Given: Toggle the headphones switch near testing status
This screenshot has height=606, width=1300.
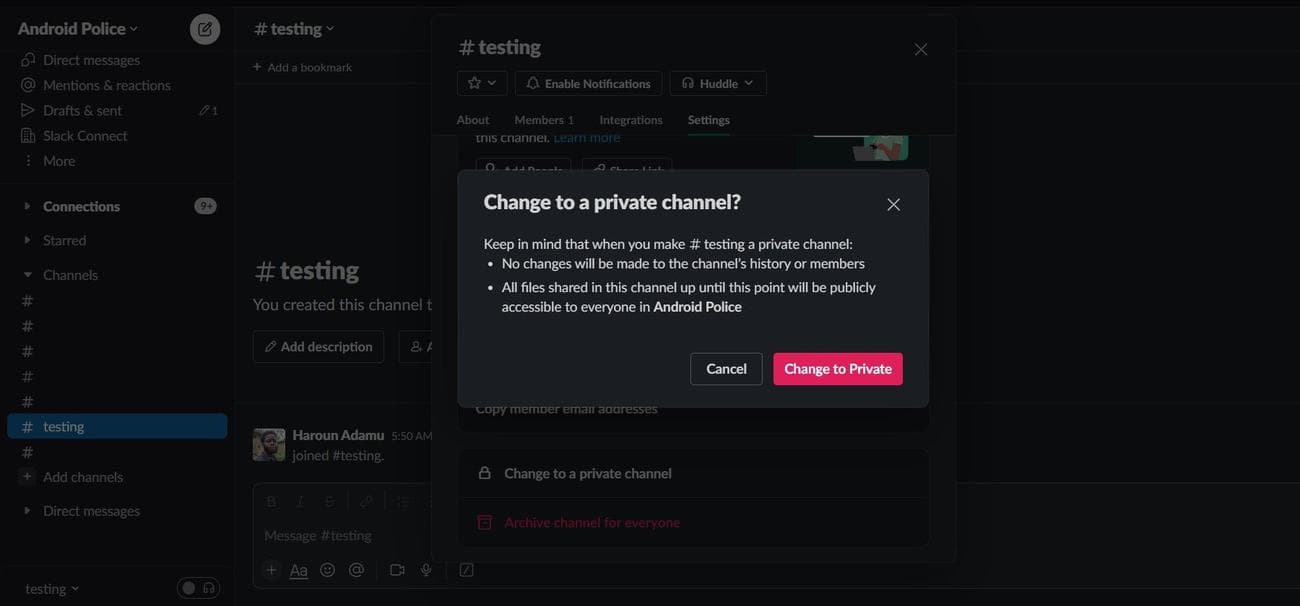Looking at the screenshot, I should (x=198, y=588).
